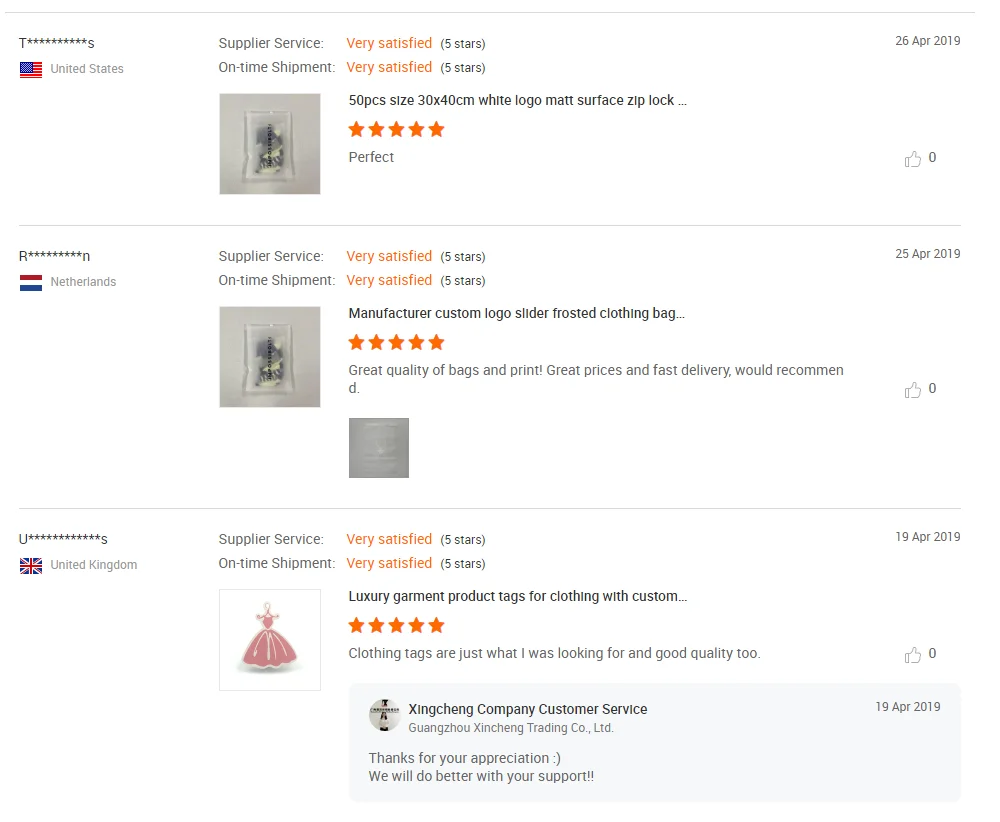Viewport: 1000px width, 822px height.
Task: Open the 50pcs zip lock bag thumbnail
Action: 270,144
